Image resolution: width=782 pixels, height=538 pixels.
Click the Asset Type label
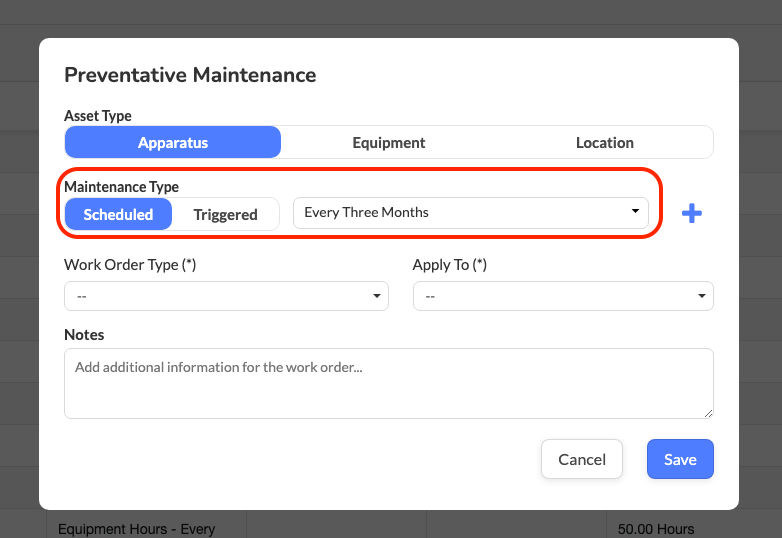pyautogui.click(x=98, y=116)
